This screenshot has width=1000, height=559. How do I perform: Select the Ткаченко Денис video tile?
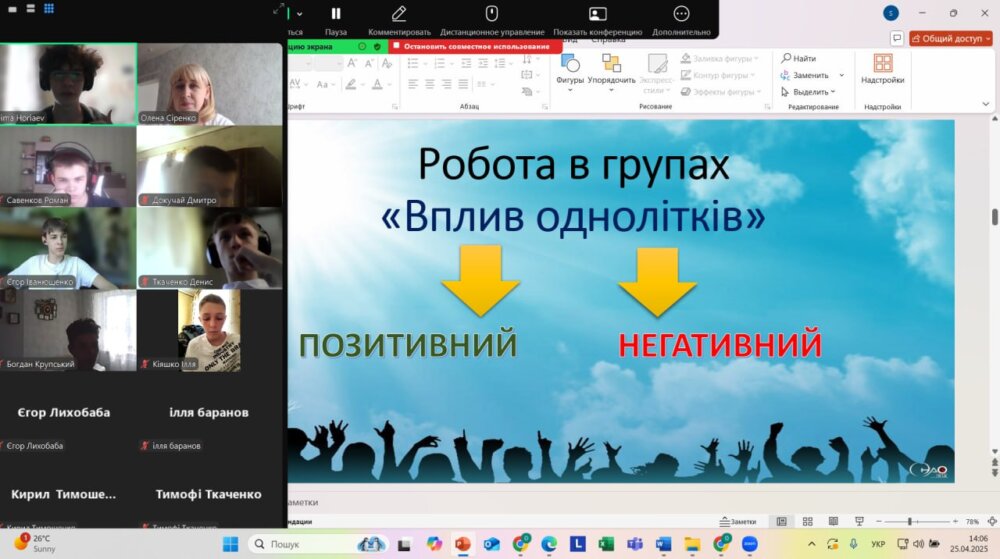click(x=210, y=248)
